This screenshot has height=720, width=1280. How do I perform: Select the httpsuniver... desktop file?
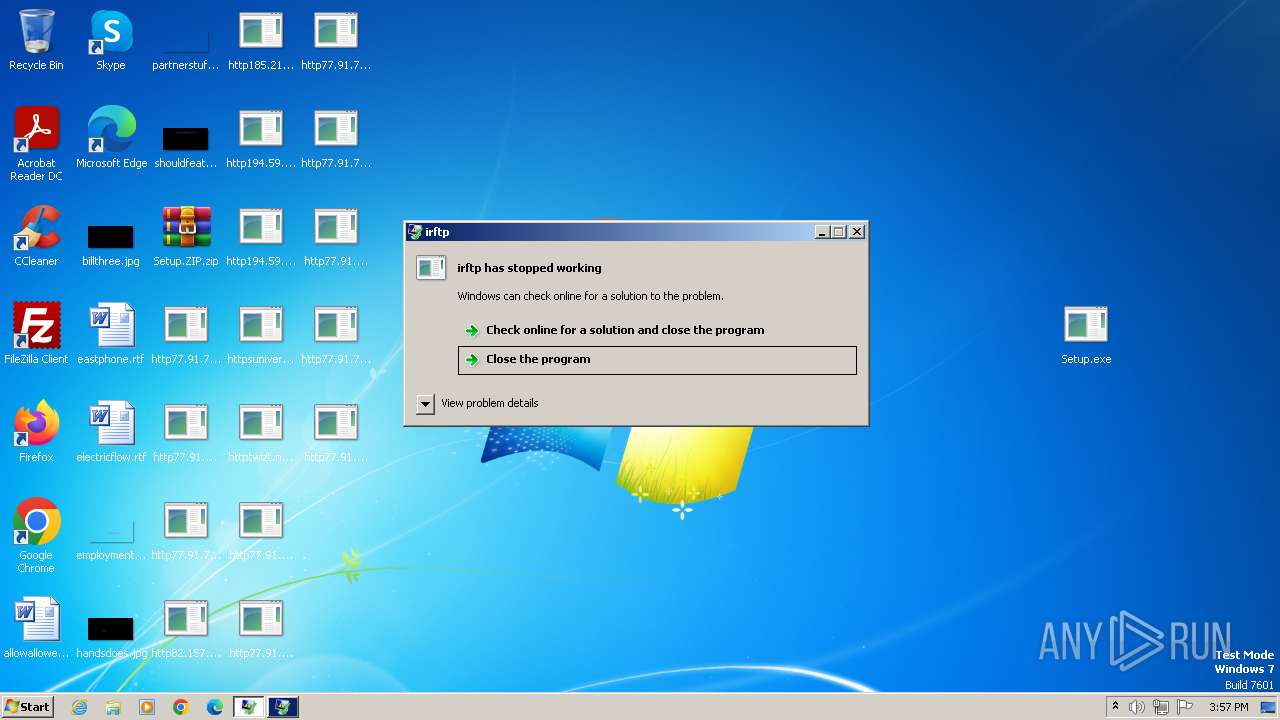pos(261,334)
